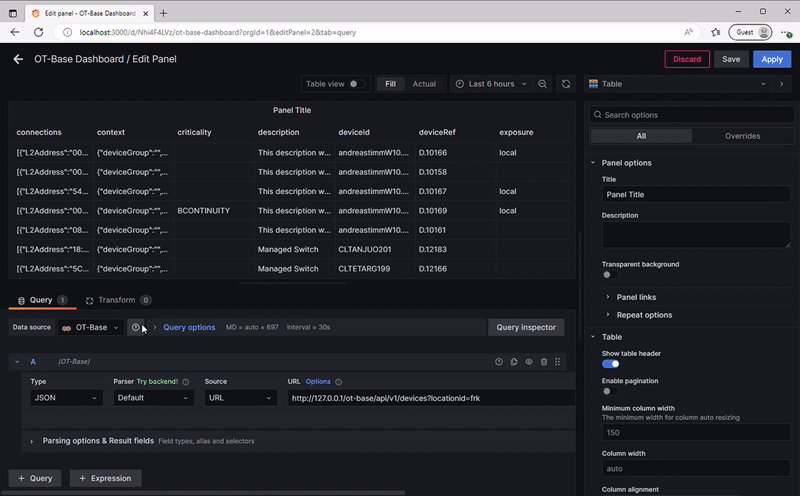800x496 pixels.
Task: Open the browser tab actions icon
Action: pyautogui.click(x=13, y=13)
